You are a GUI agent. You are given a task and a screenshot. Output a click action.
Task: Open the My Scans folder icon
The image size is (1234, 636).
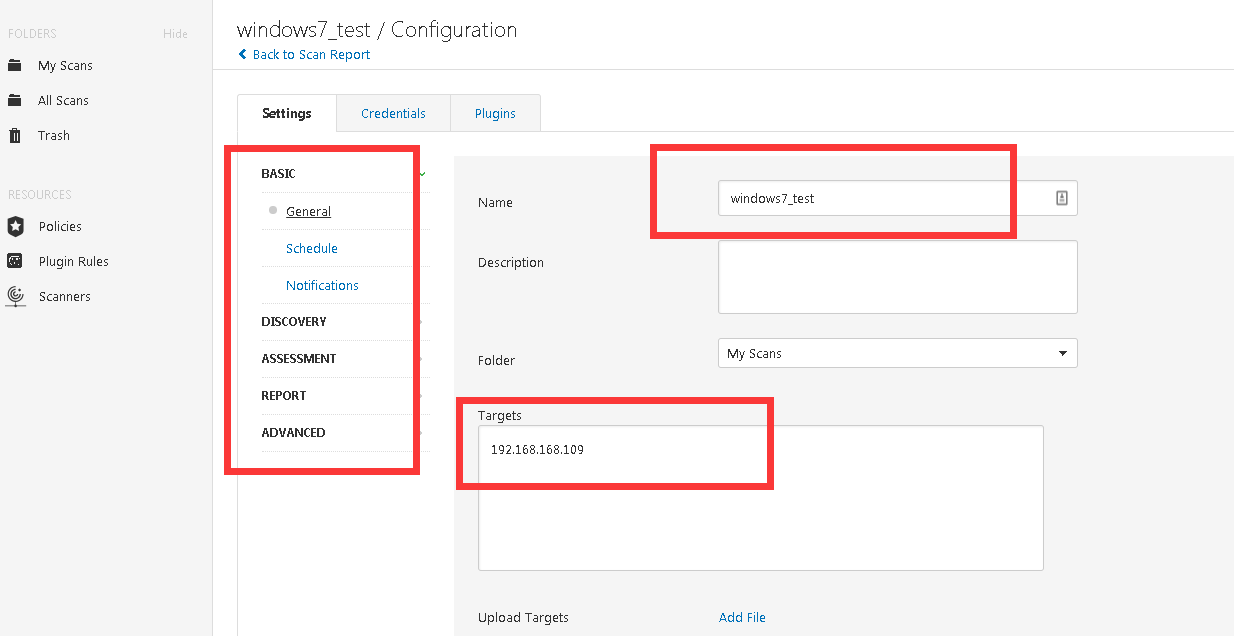(15, 66)
